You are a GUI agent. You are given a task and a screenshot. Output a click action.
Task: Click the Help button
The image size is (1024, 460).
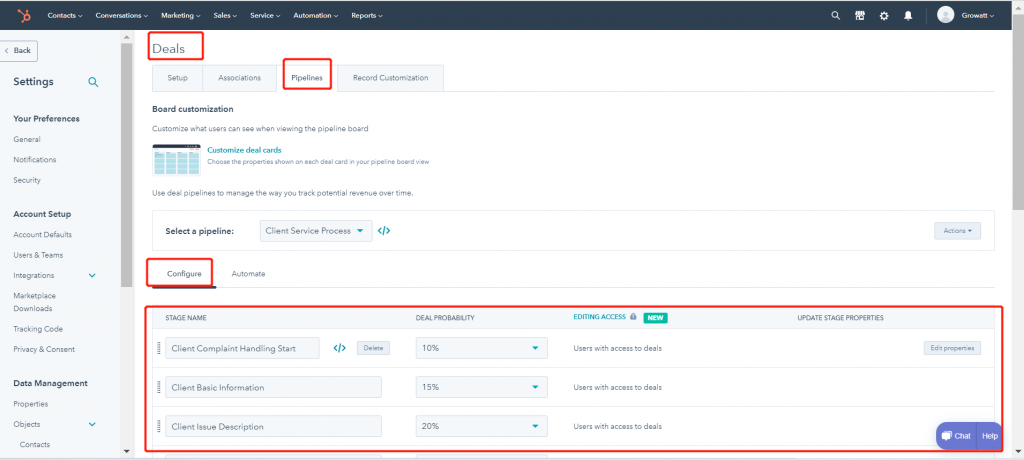click(x=990, y=436)
